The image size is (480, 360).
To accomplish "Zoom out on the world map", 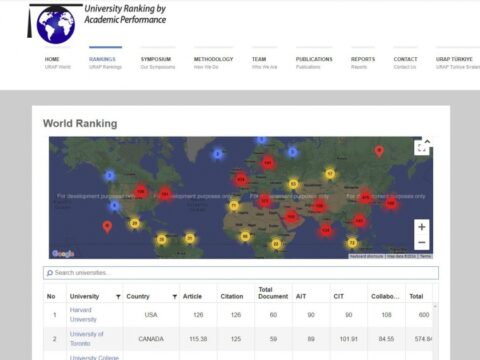I will point(422,242).
